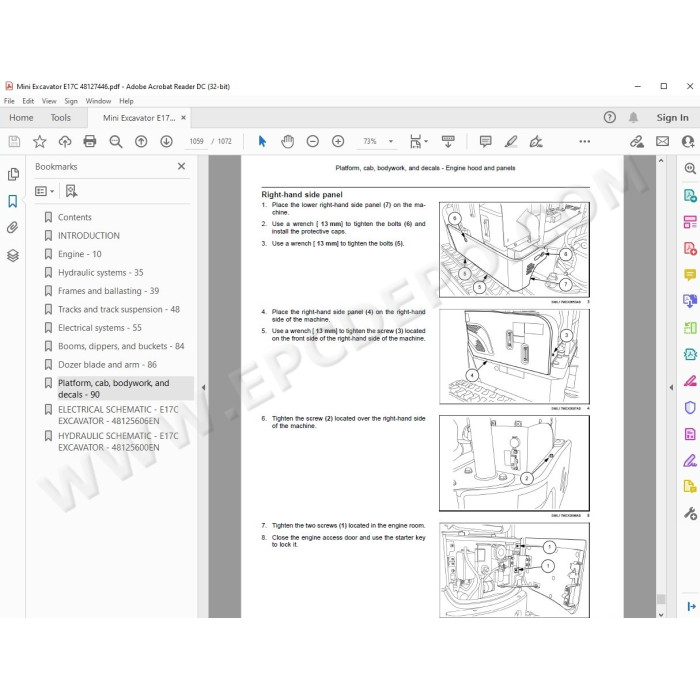Open Page Thumbnails panel icon
This screenshot has width=700, height=700.
point(13,174)
